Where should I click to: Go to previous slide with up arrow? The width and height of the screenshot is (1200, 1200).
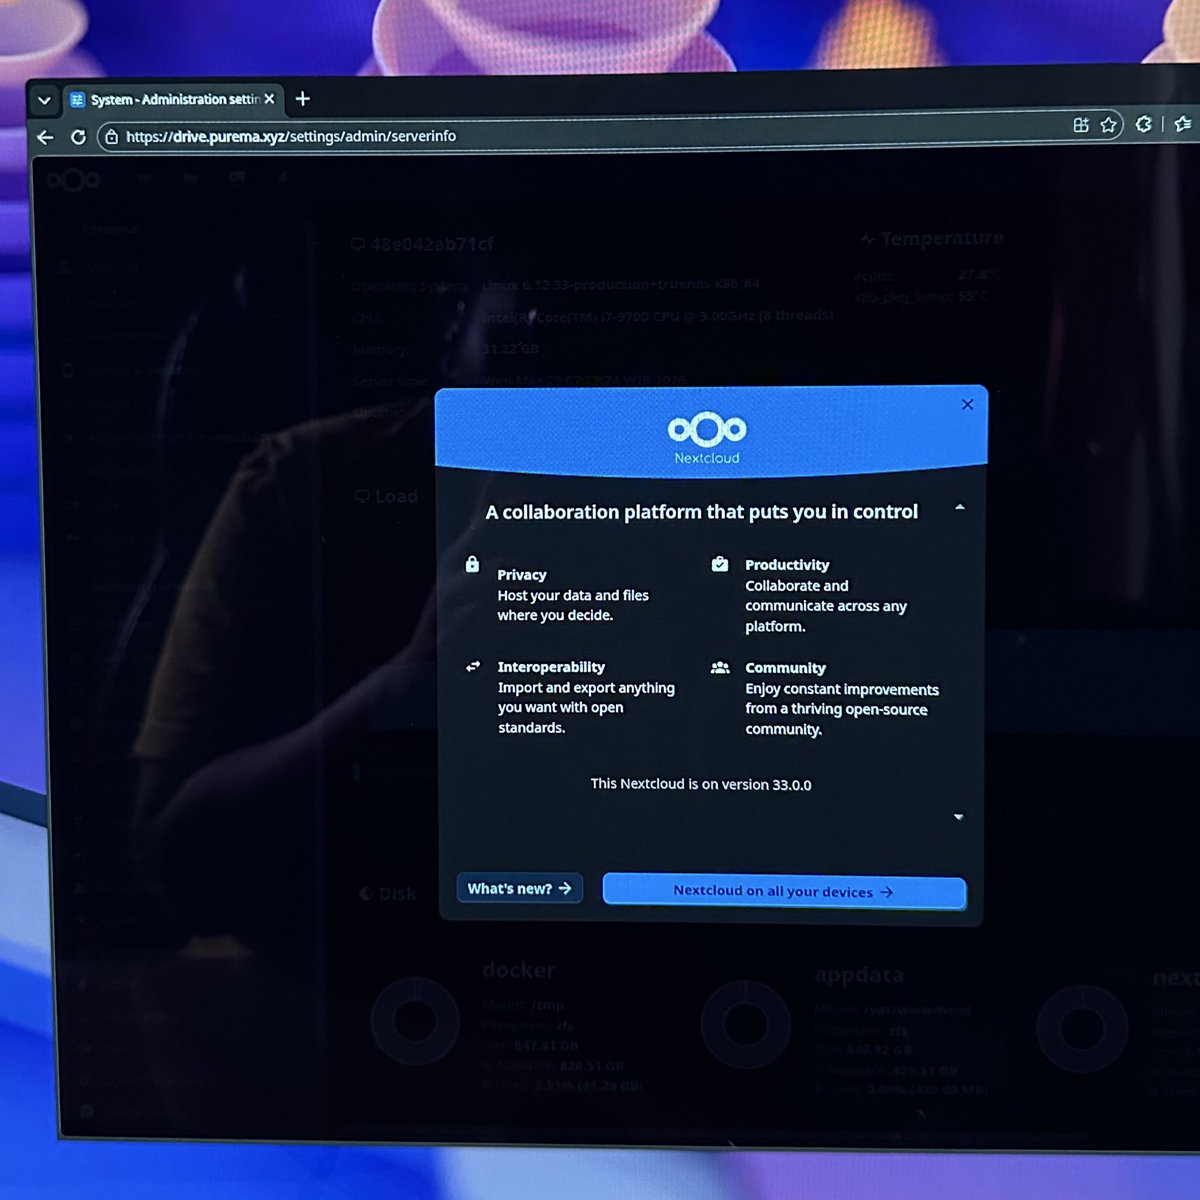pyautogui.click(x=959, y=508)
